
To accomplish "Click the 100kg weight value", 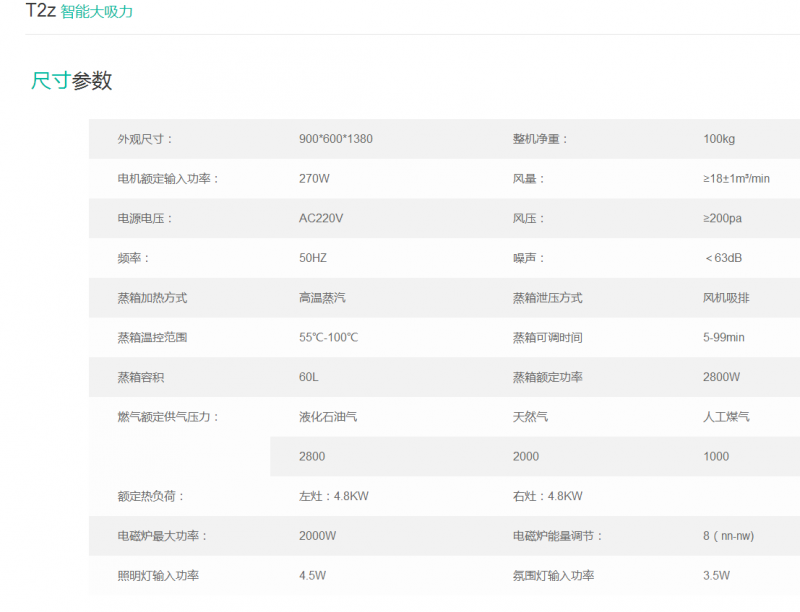I will [719, 139].
